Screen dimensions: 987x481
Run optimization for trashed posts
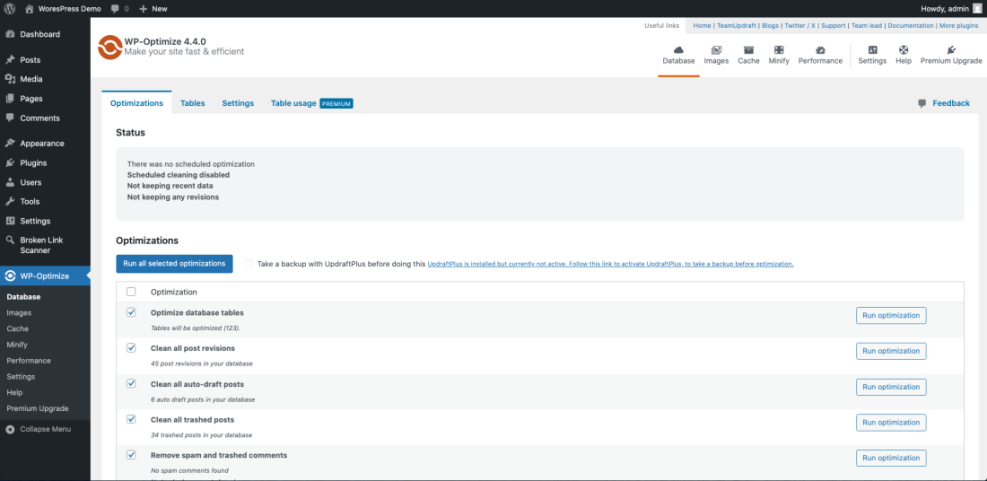click(891, 422)
